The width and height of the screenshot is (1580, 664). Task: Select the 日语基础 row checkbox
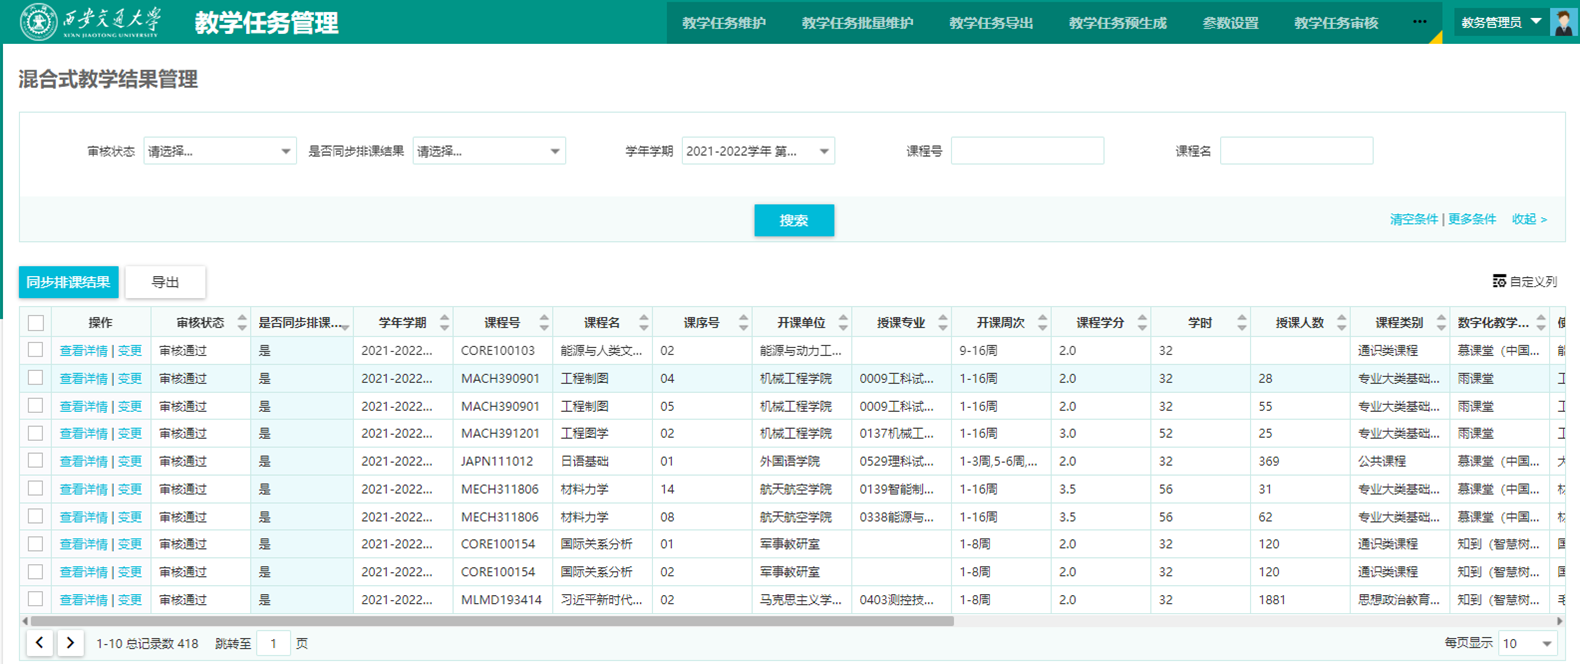coord(36,461)
